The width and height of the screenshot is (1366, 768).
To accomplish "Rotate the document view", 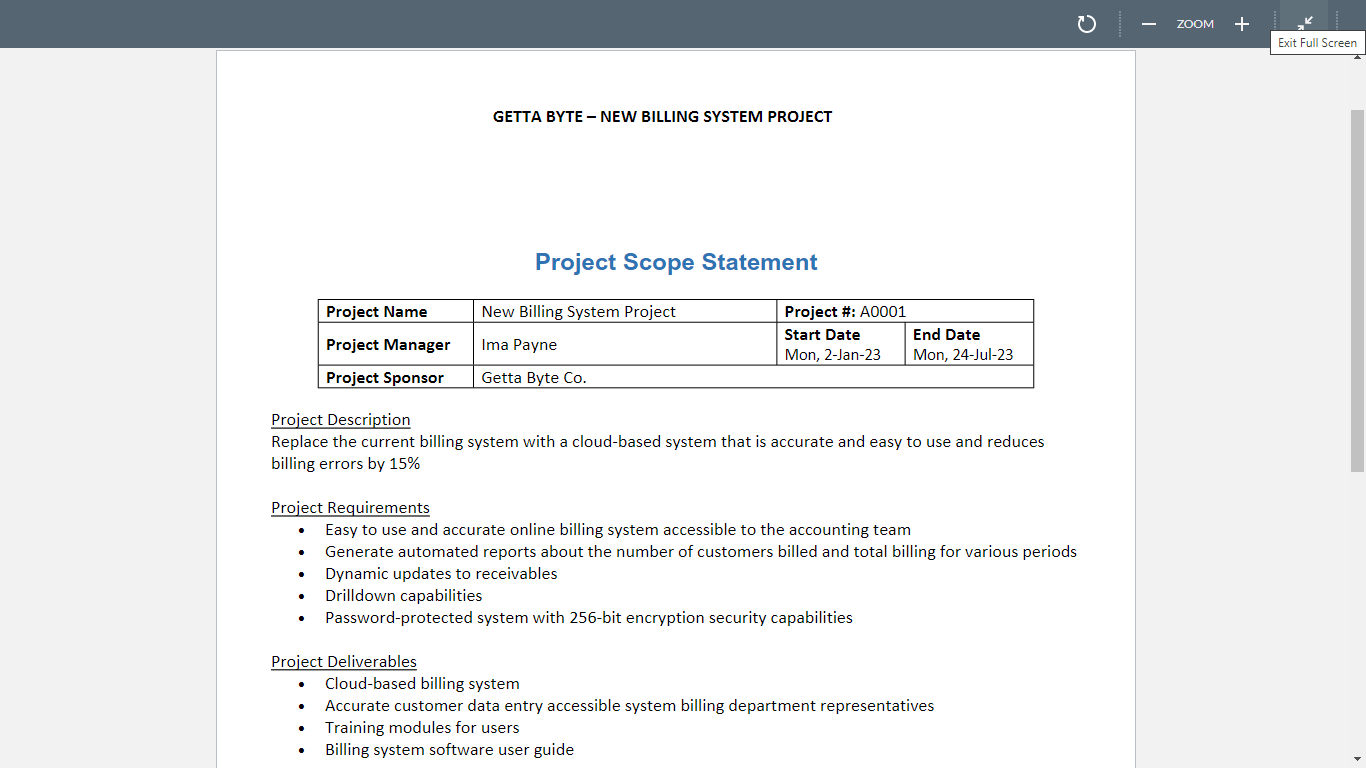I will [x=1087, y=24].
